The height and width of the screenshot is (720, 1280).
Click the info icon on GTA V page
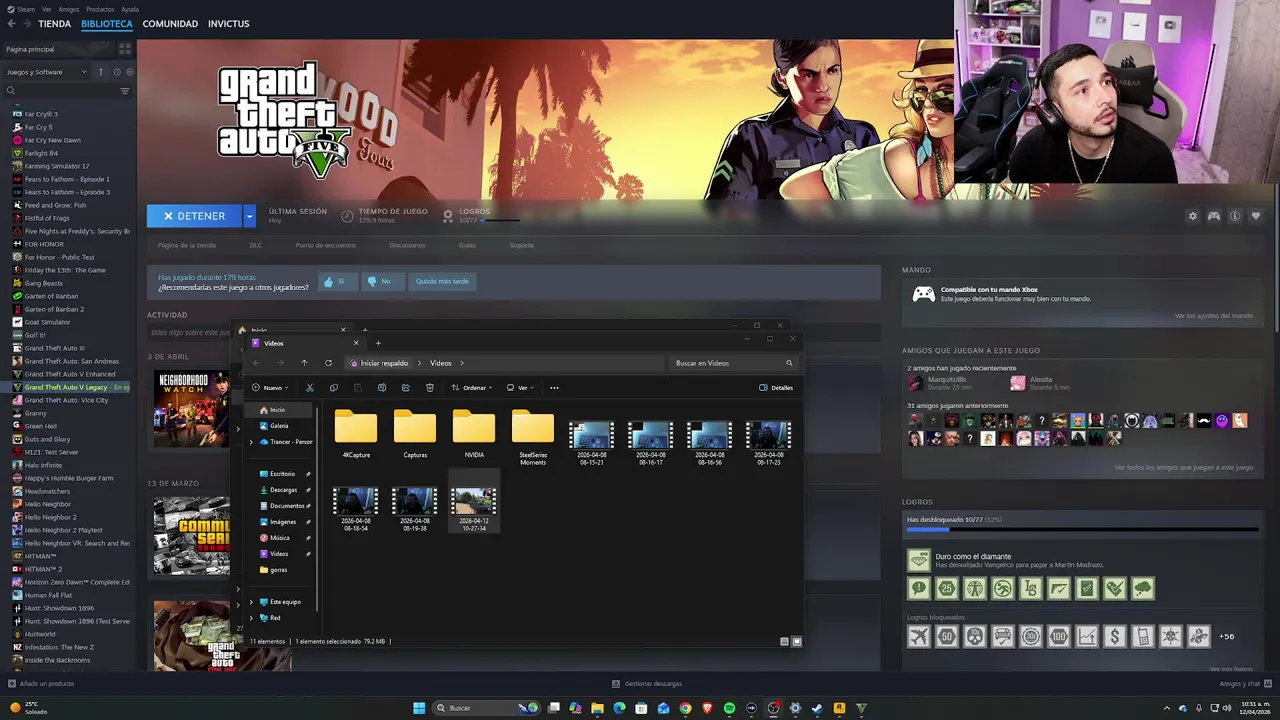point(1235,216)
